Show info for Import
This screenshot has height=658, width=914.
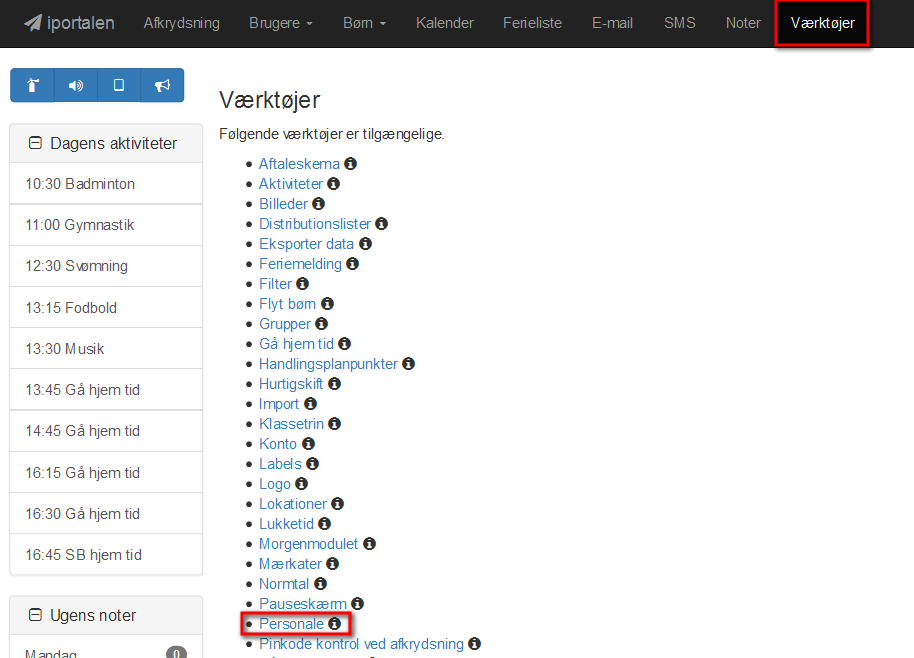pyautogui.click(x=310, y=403)
